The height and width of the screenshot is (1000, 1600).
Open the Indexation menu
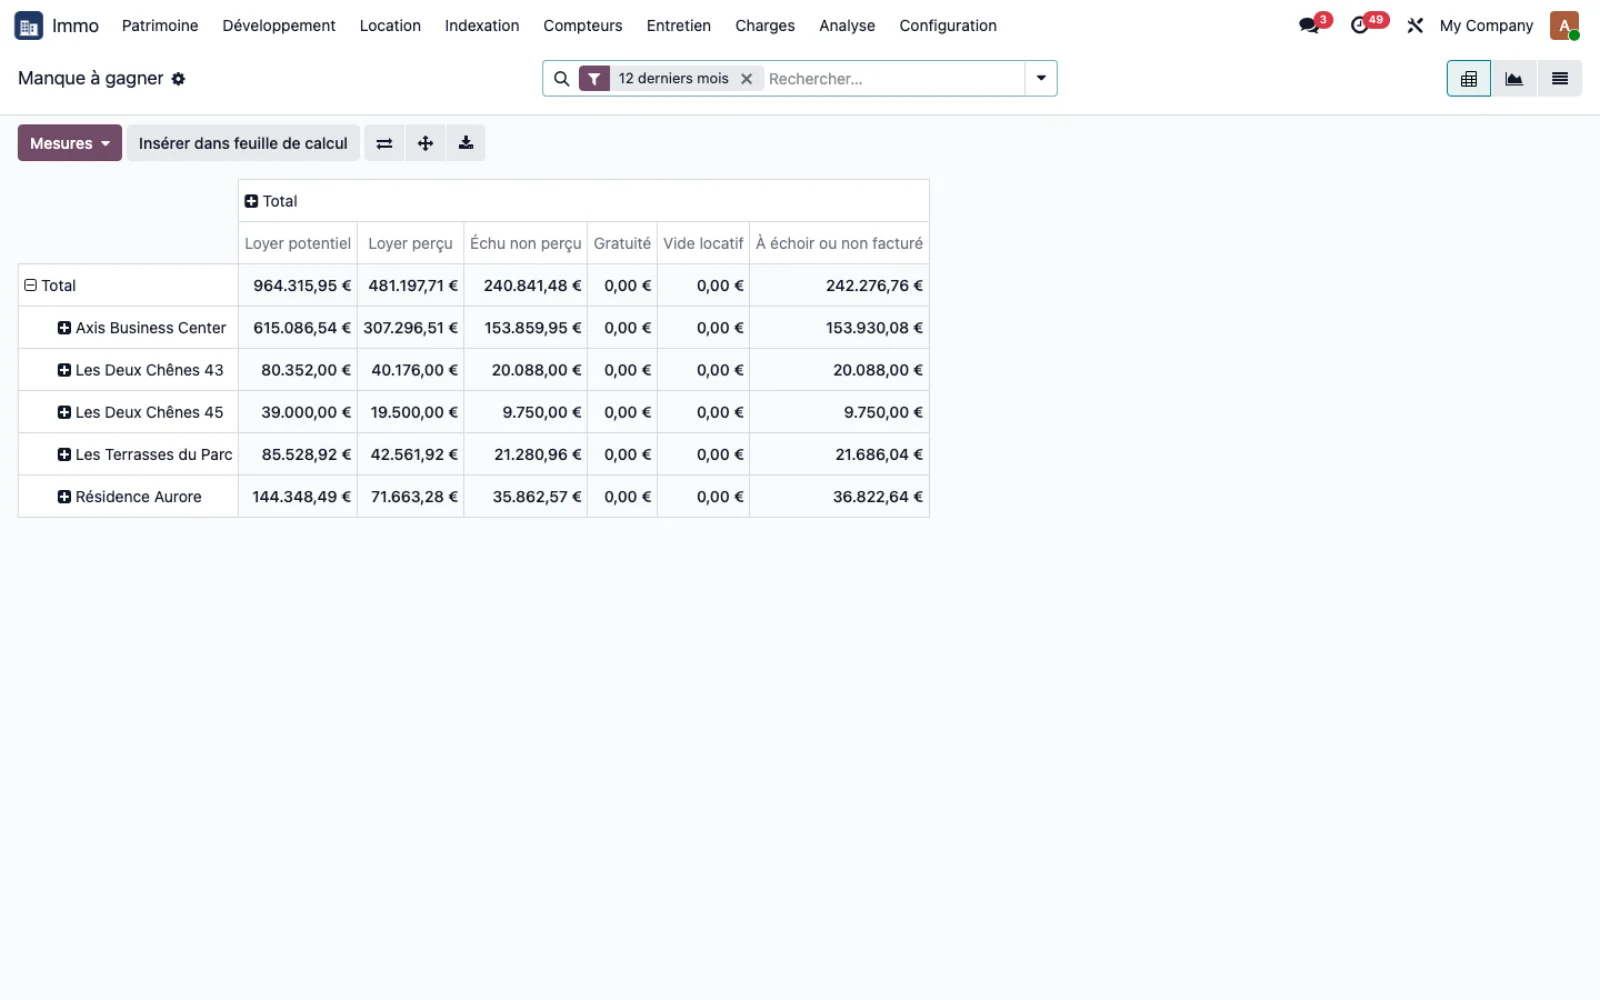coord(482,26)
